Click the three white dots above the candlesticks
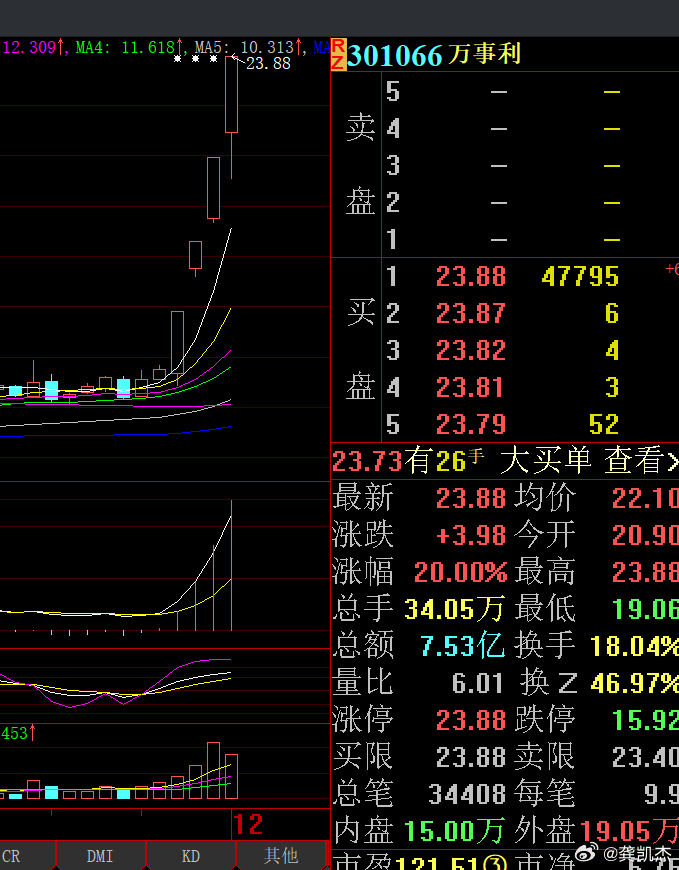Screen dimensions: 679x870 pyautogui.click(x=194, y=59)
